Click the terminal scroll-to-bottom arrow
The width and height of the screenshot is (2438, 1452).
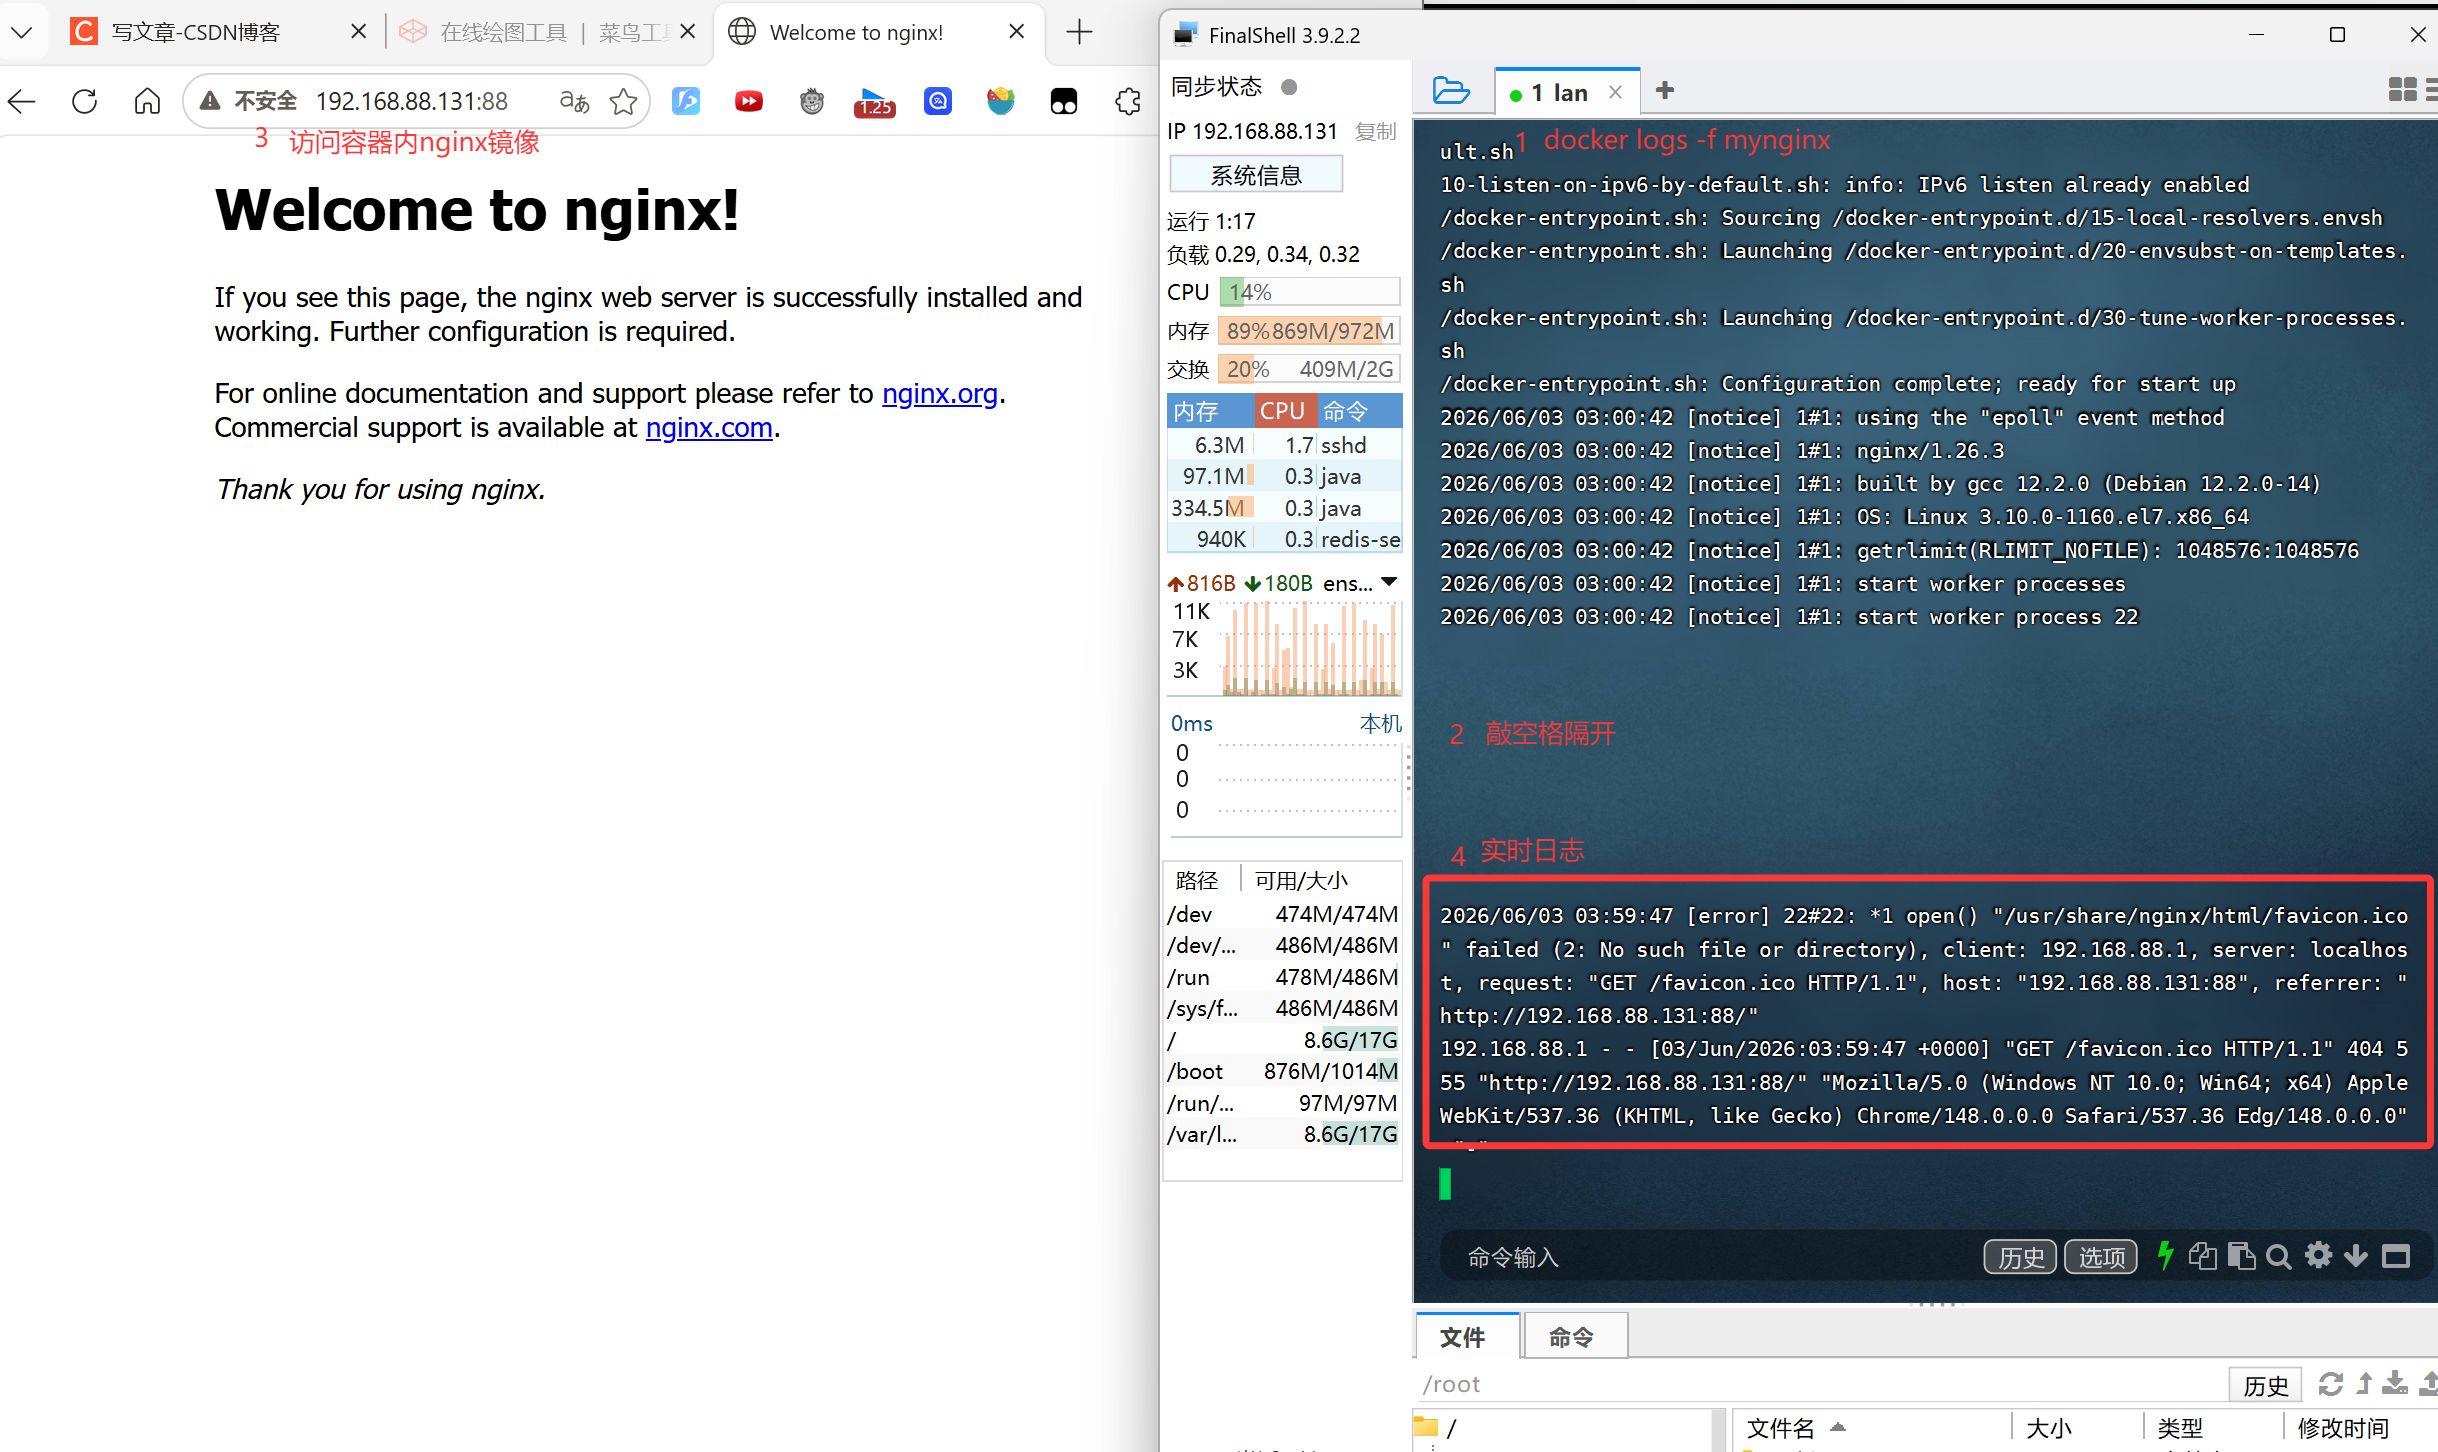click(2356, 1256)
